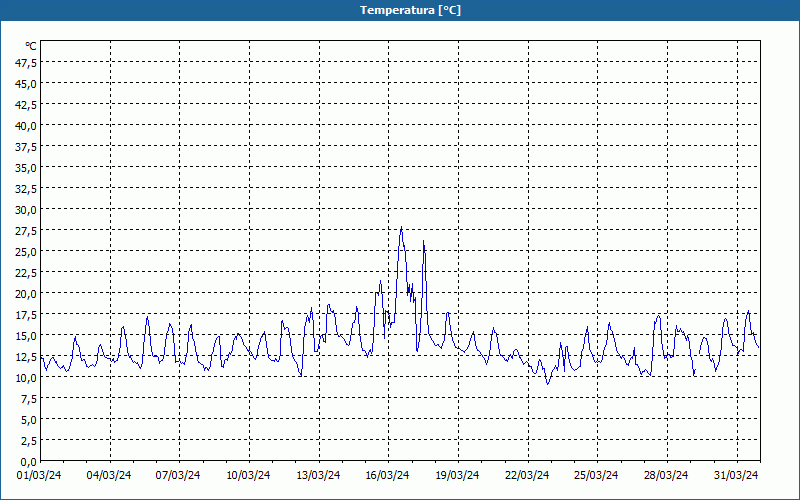This screenshot has height=500, width=800.
Task: Click the 37,5 y-axis label
Action: [27, 147]
